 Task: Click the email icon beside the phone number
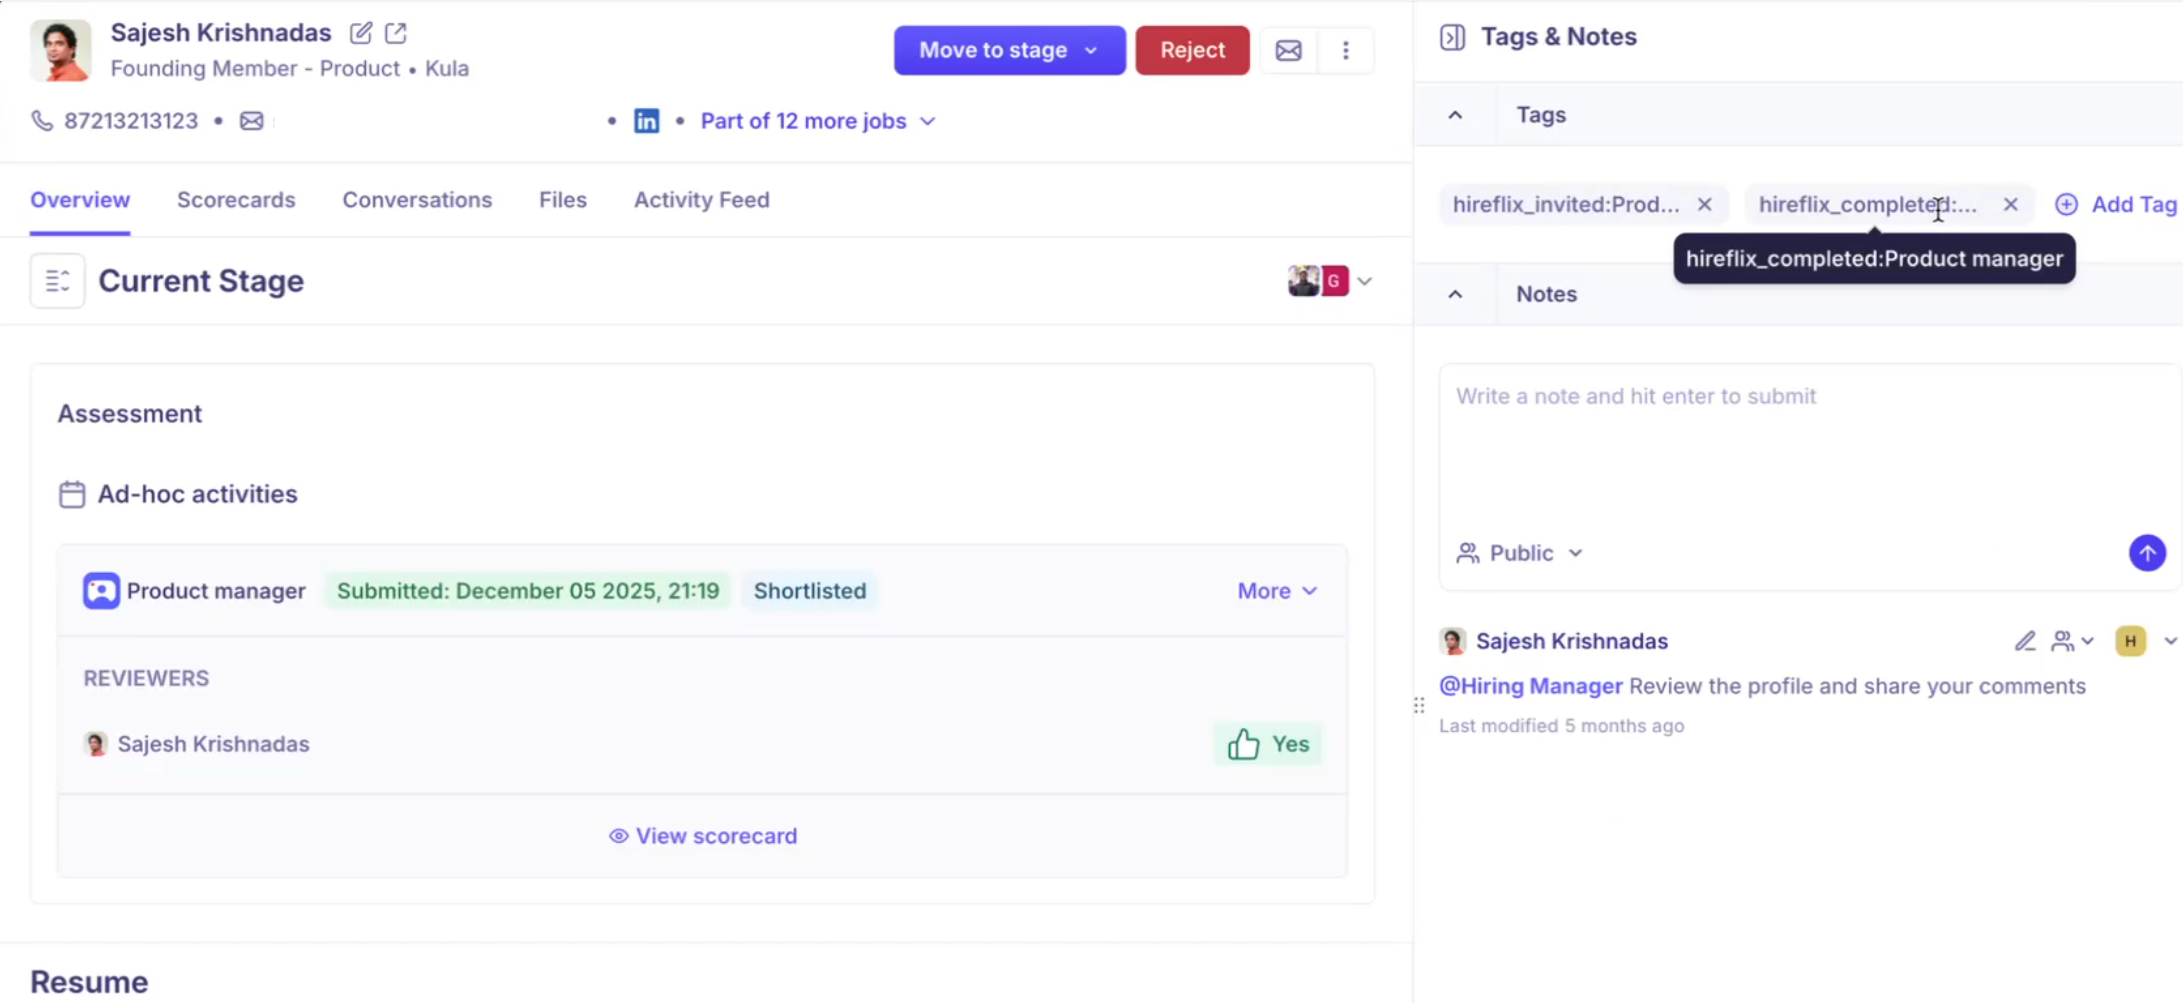(252, 121)
